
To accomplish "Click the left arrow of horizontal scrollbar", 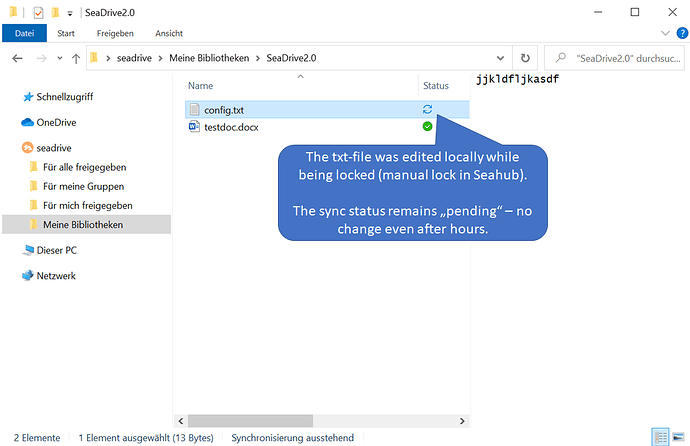I will click(181, 421).
